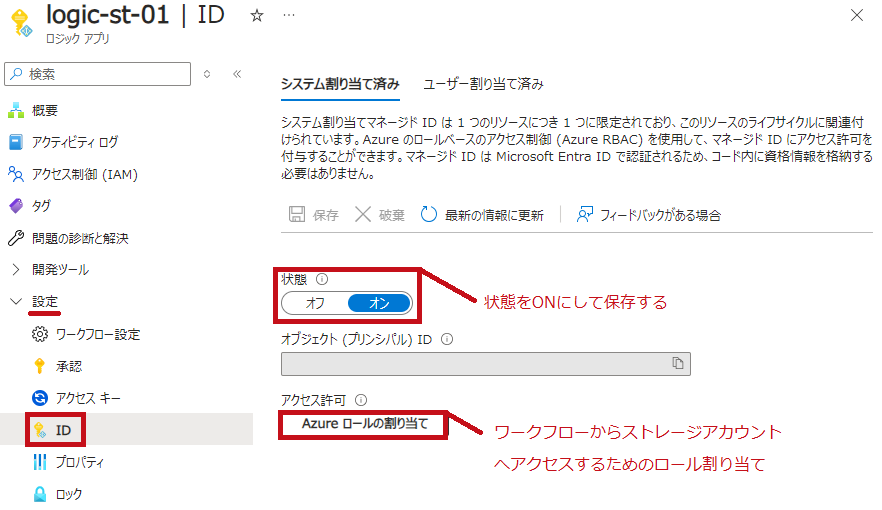The image size is (882, 510).
Task: Click the アクセス キー refresh icon
Action: pos(39,398)
